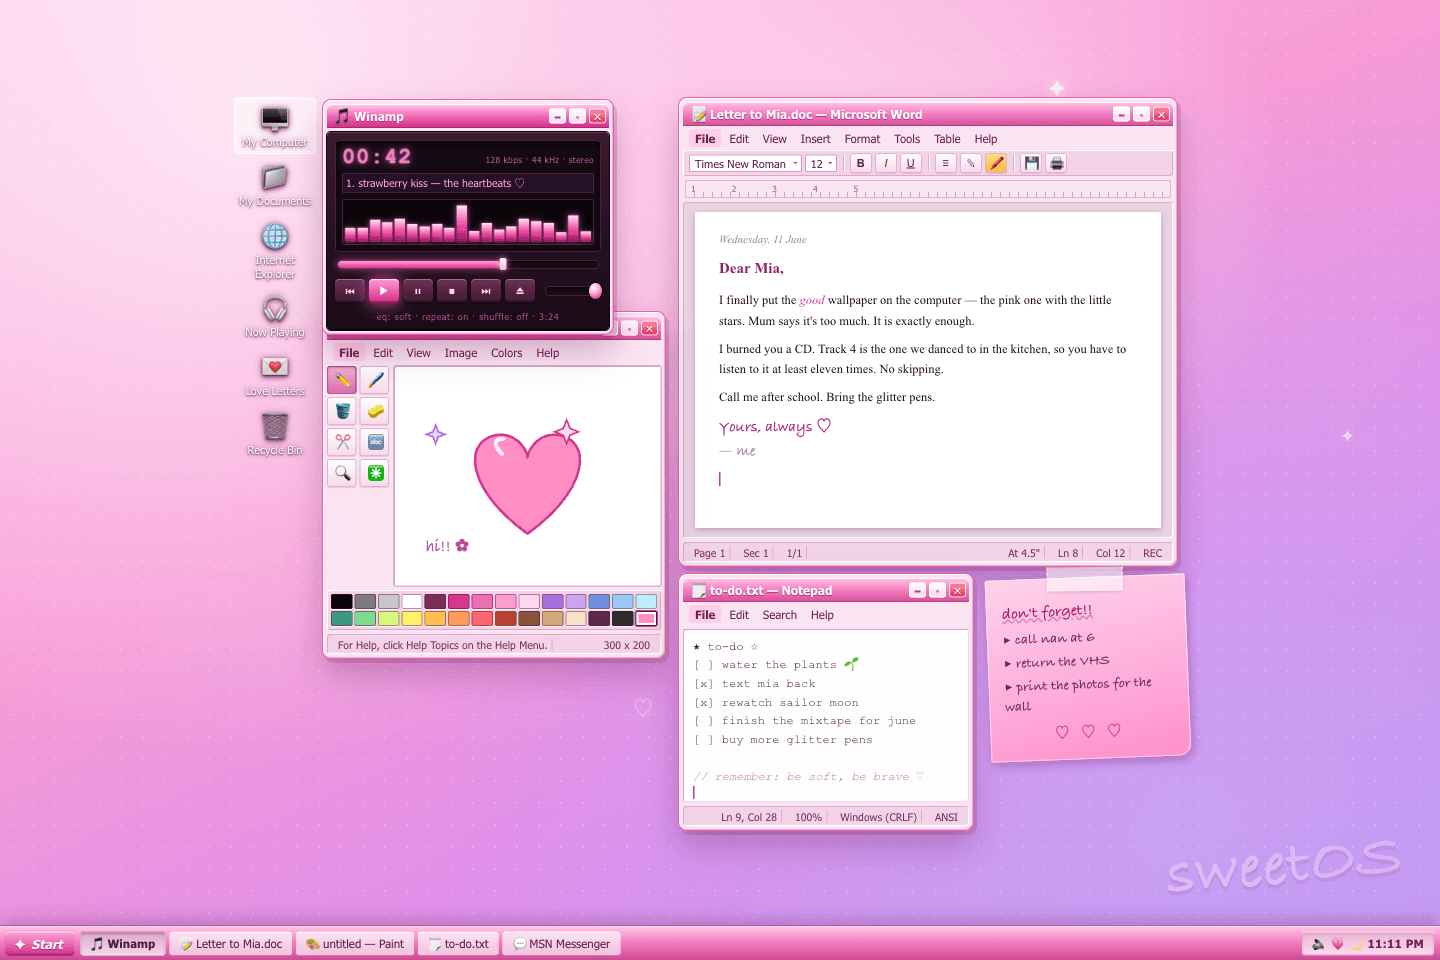Pick the yellow Eraser sponge tool
This screenshot has width=1440, height=960.
click(x=375, y=411)
